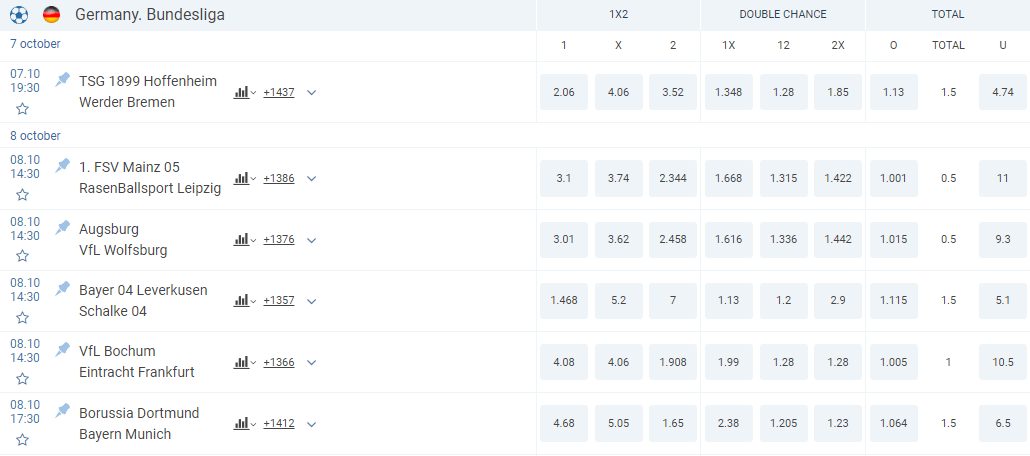Viewport: 1030px width, 456px height.
Task: Click the soccer ball sport icon
Action: (x=18, y=15)
